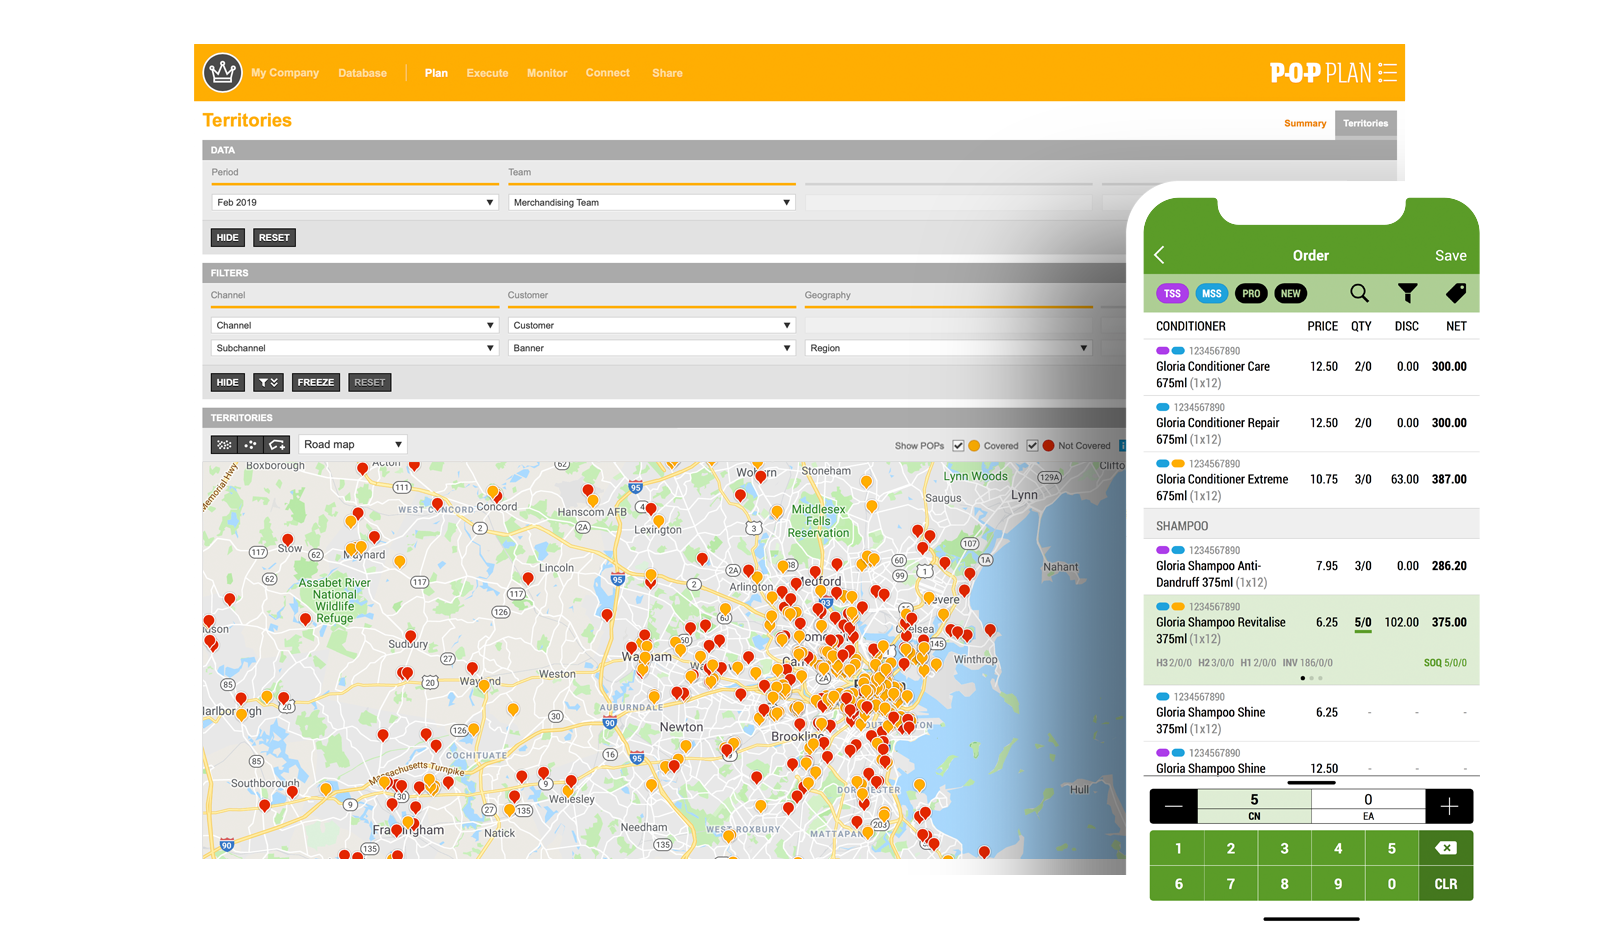Tap keypad digit 9
This screenshot has height=950, width=1600.
[1337, 884]
